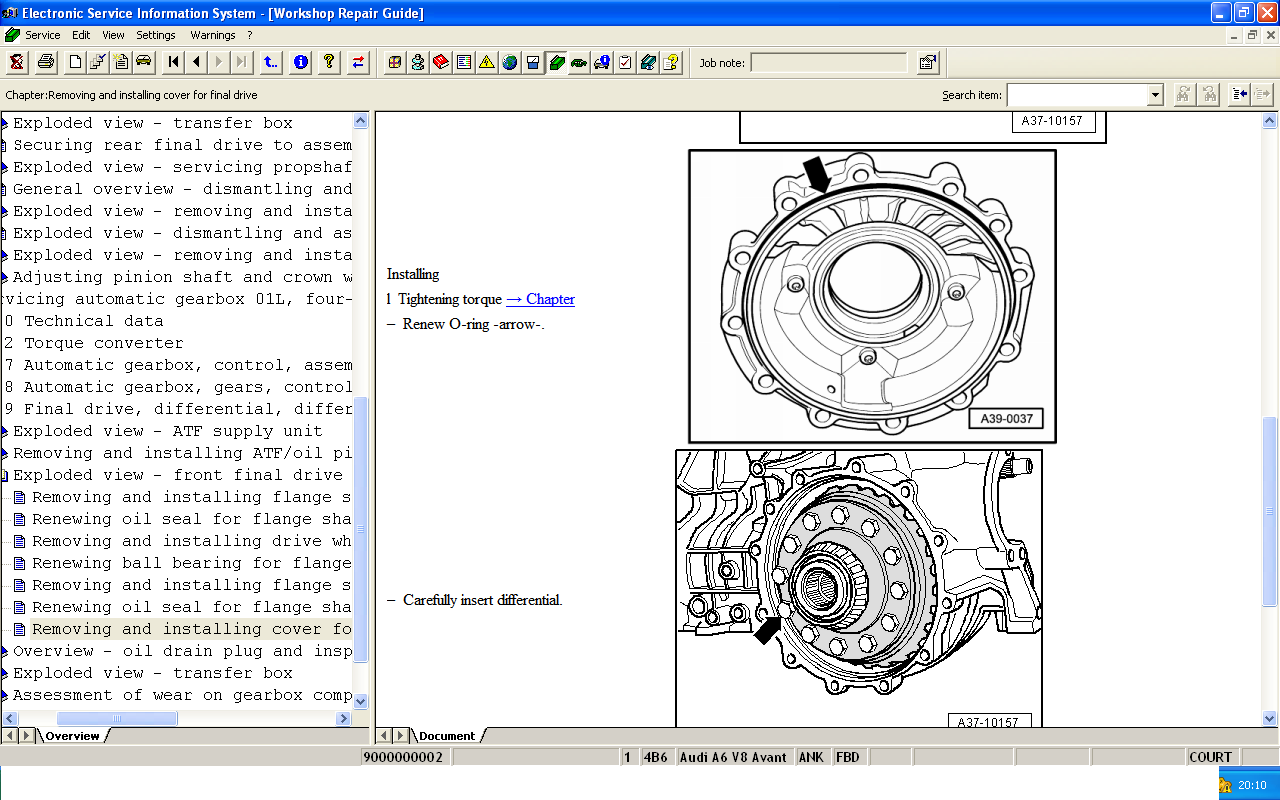Click the blue 't..' toolbar icon
Screen dimensions: 1280x800
(271, 63)
